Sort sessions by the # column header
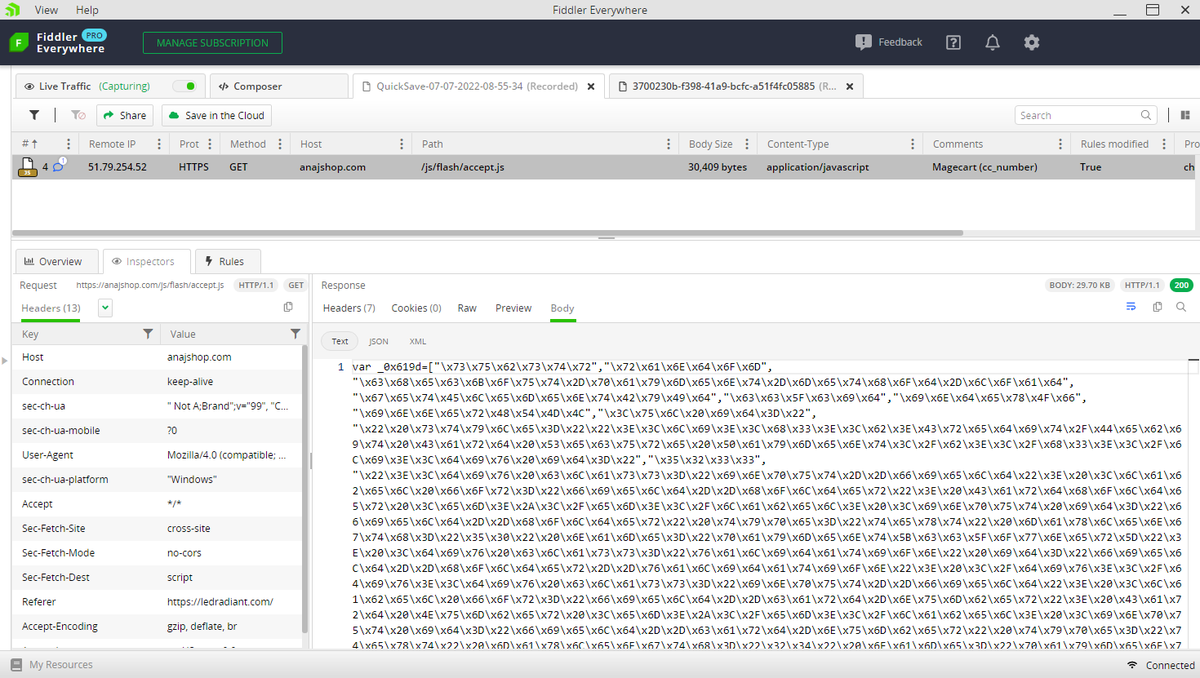The image size is (1200, 678). pos(28,144)
